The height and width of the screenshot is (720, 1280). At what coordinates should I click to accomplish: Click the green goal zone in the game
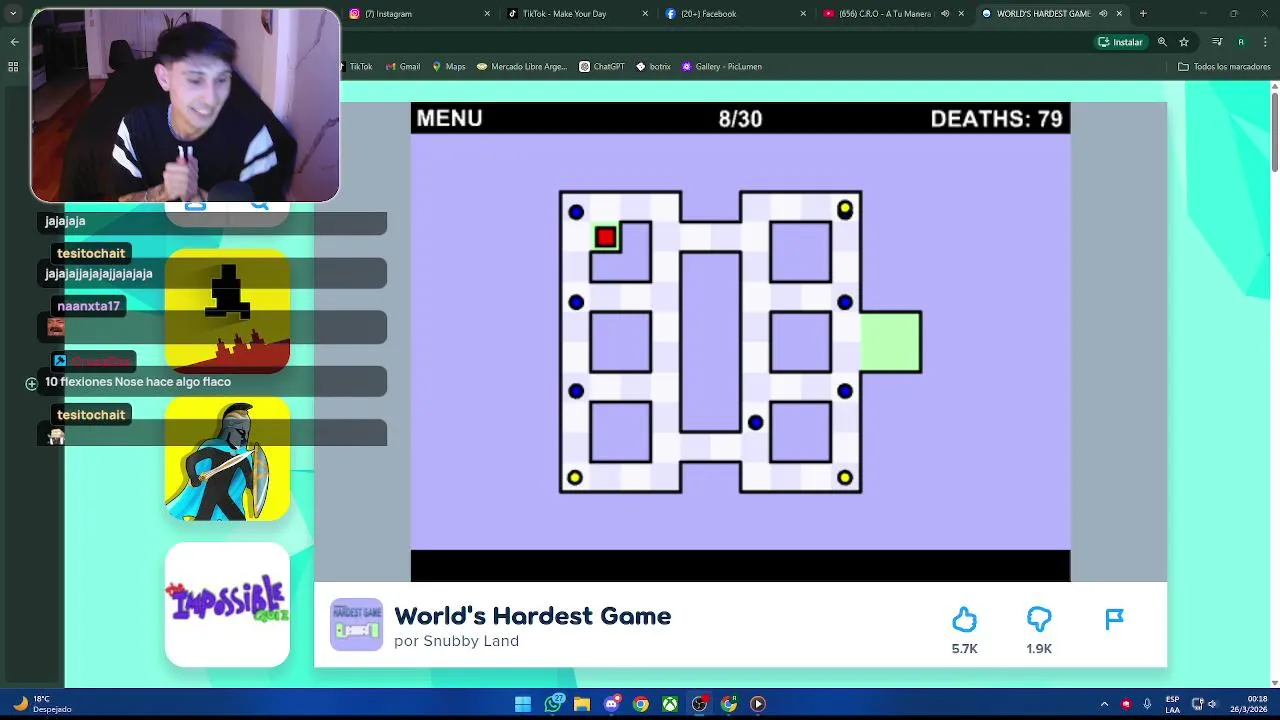pyautogui.click(x=890, y=342)
